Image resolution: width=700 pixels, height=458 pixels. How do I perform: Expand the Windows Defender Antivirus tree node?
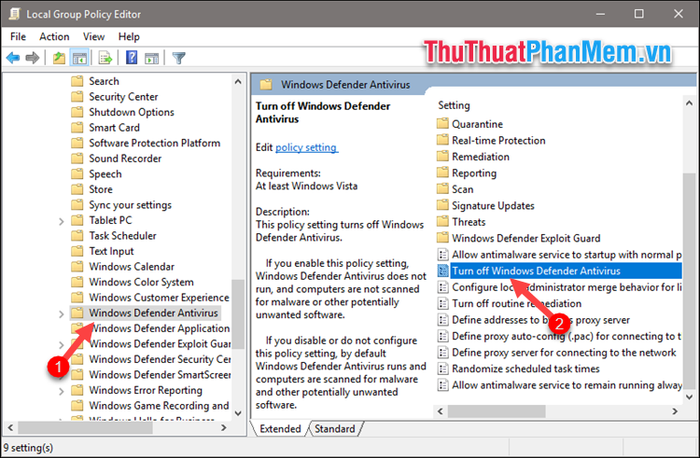coord(61,313)
